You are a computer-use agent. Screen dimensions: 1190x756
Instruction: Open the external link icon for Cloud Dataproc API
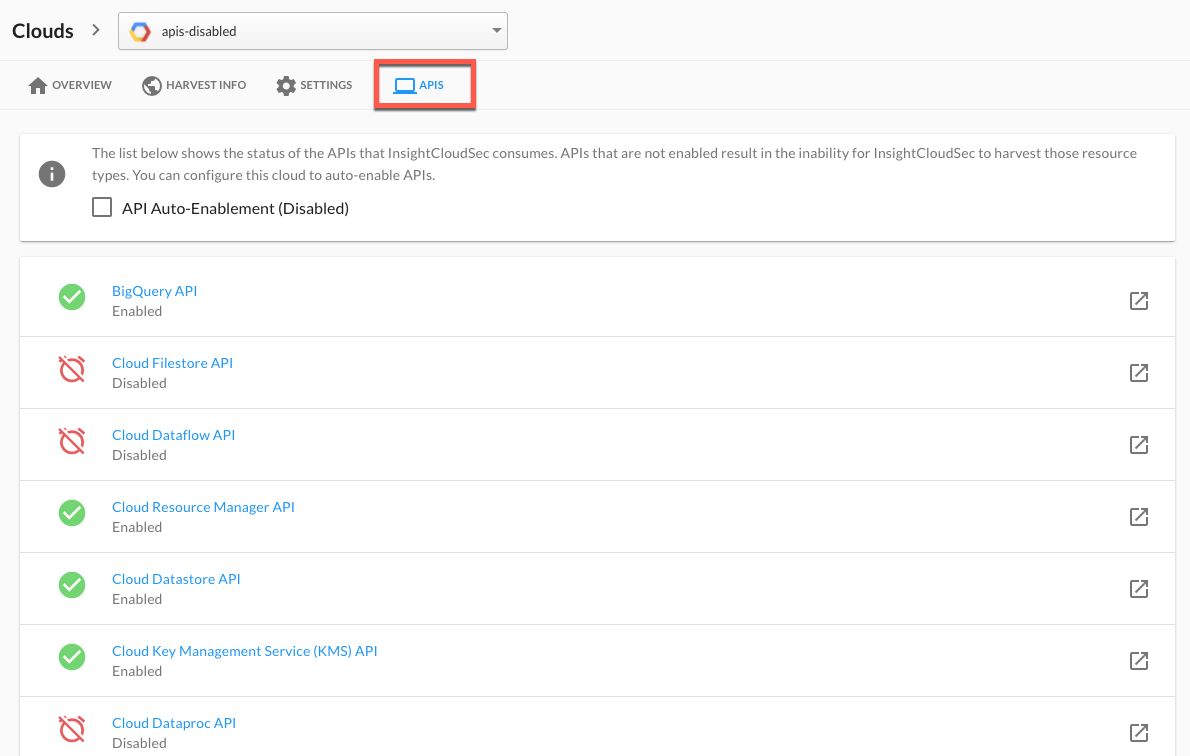[x=1138, y=733]
